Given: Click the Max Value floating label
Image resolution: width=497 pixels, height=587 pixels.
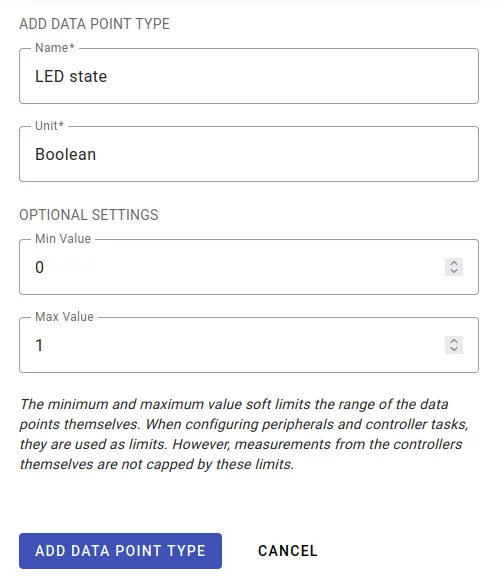Looking at the screenshot, I should click(64, 317).
